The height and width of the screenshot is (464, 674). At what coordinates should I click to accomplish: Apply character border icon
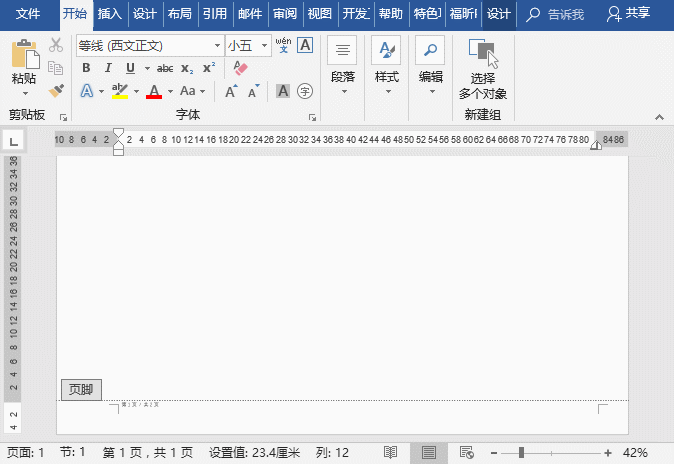[x=305, y=45]
